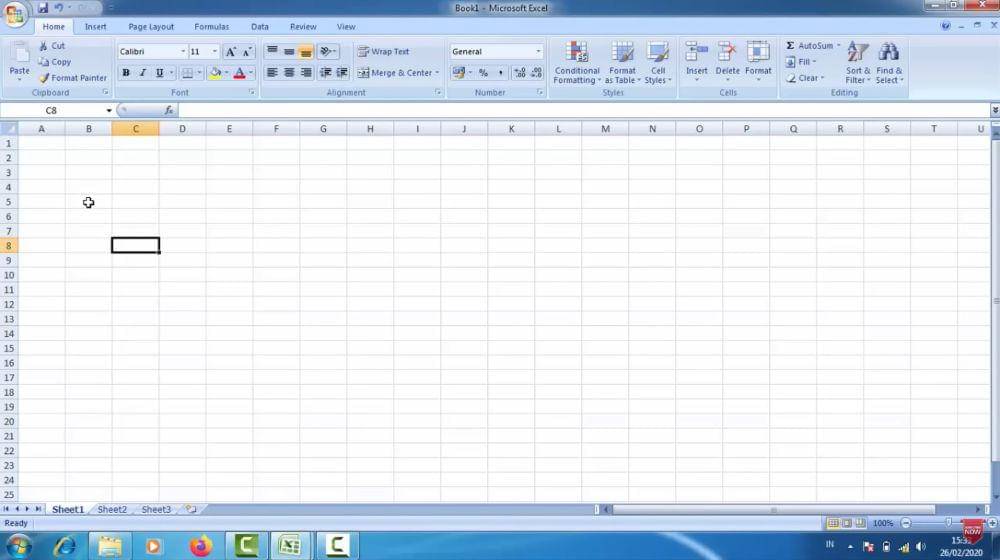Image resolution: width=1000 pixels, height=560 pixels.
Task: Click the Insert cells icon
Action: pyautogui.click(x=697, y=53)
